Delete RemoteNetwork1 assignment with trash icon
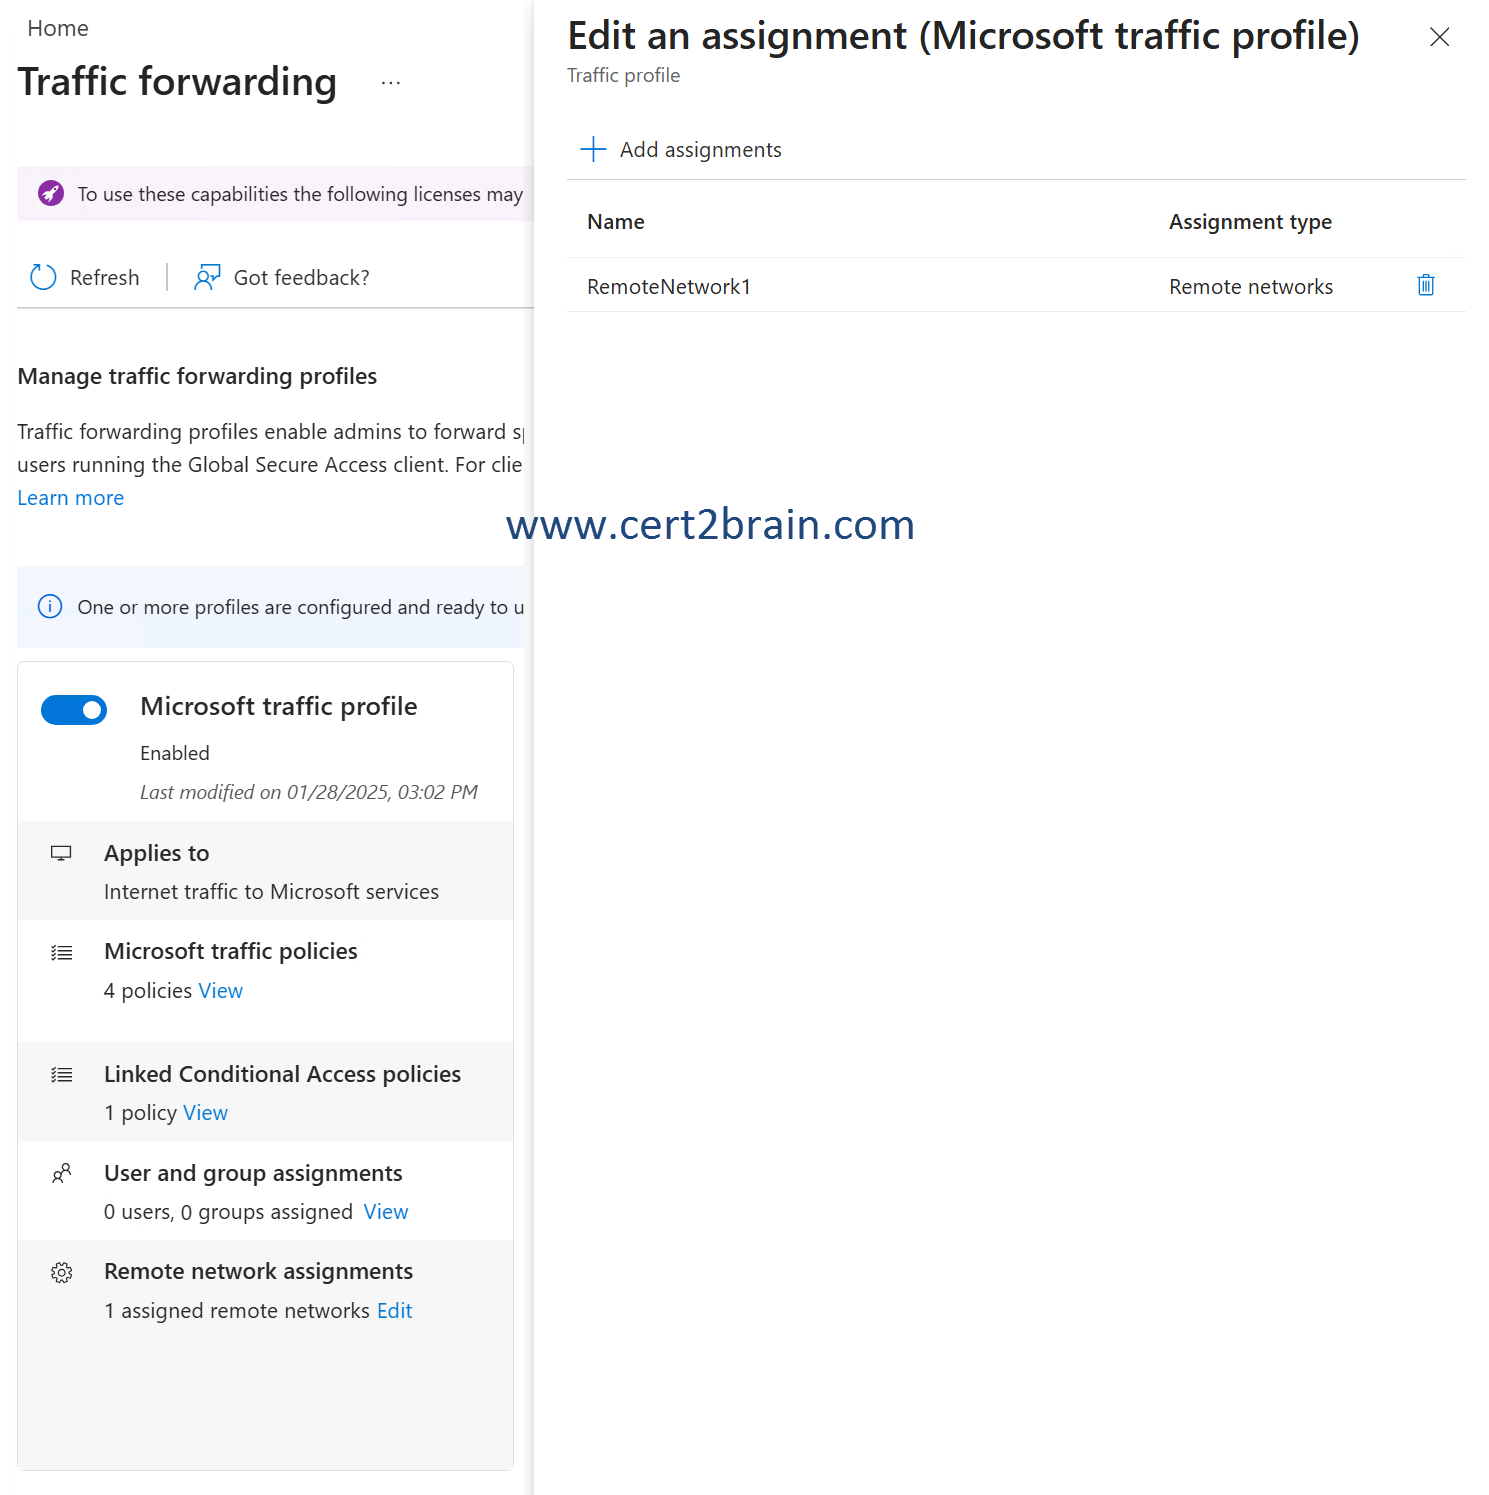Viewport: 1489px width, 1495px height. tap(1425, 286)
